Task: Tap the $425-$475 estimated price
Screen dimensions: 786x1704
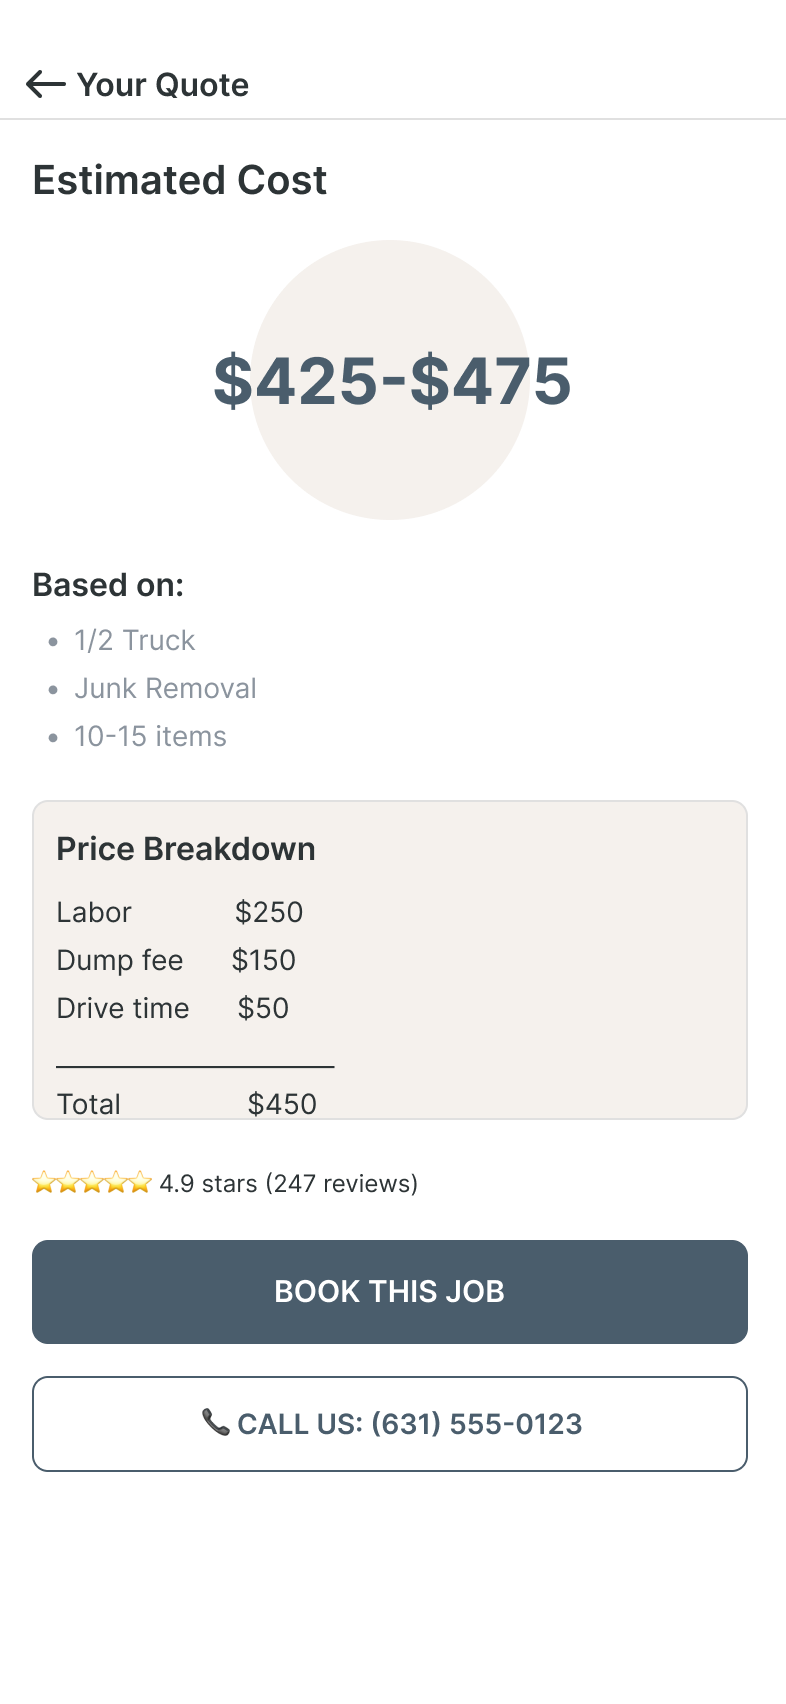Action: 391,381
